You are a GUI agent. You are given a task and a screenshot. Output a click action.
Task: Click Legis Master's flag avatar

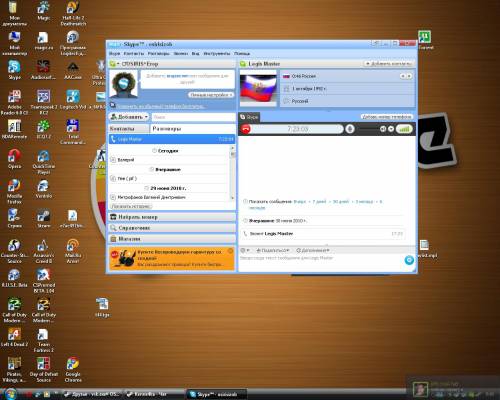(258, 88)
